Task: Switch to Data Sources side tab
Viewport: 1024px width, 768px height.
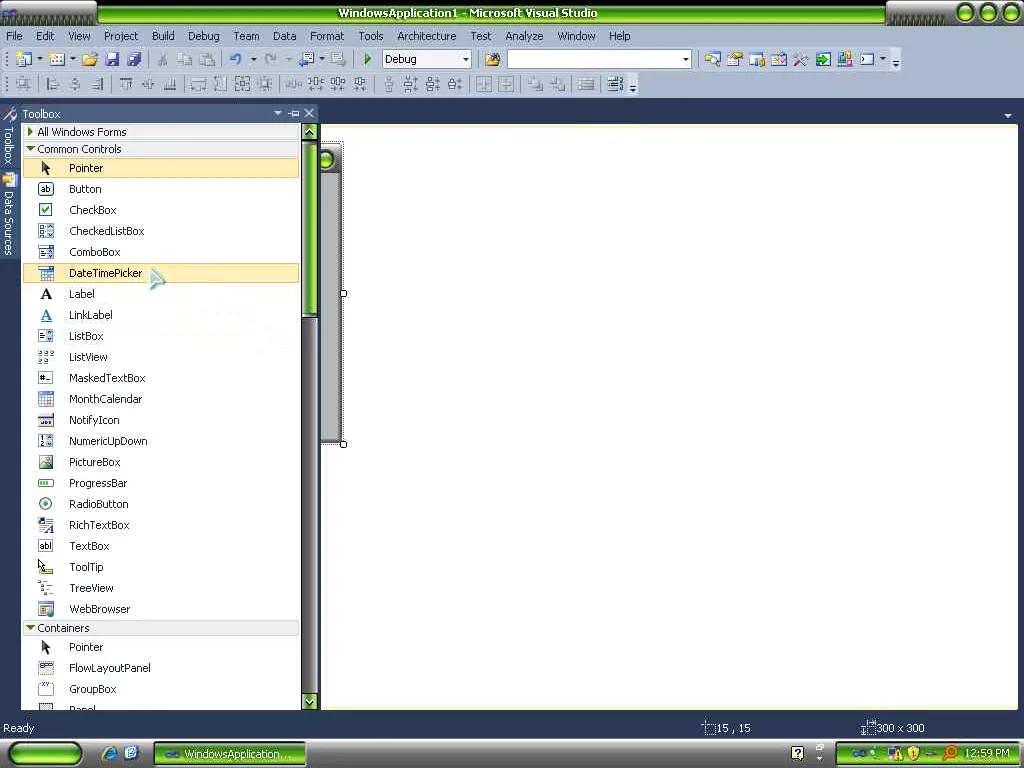Action: click(8, 214)
